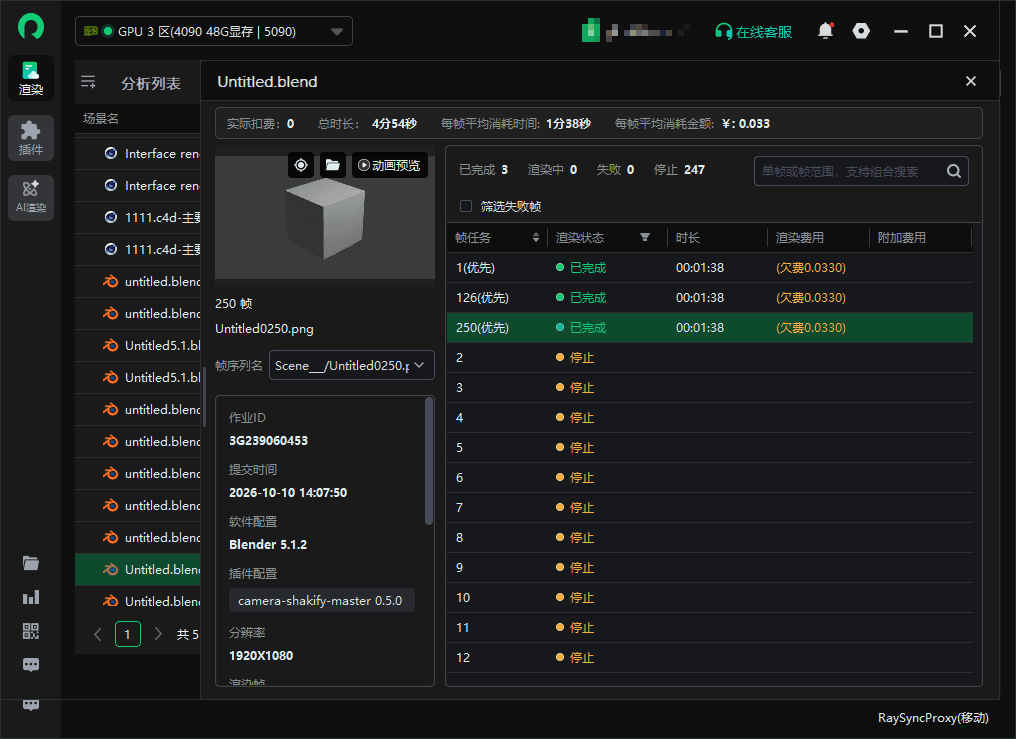Click the job info panel scrollbar

tap(428, 460)
